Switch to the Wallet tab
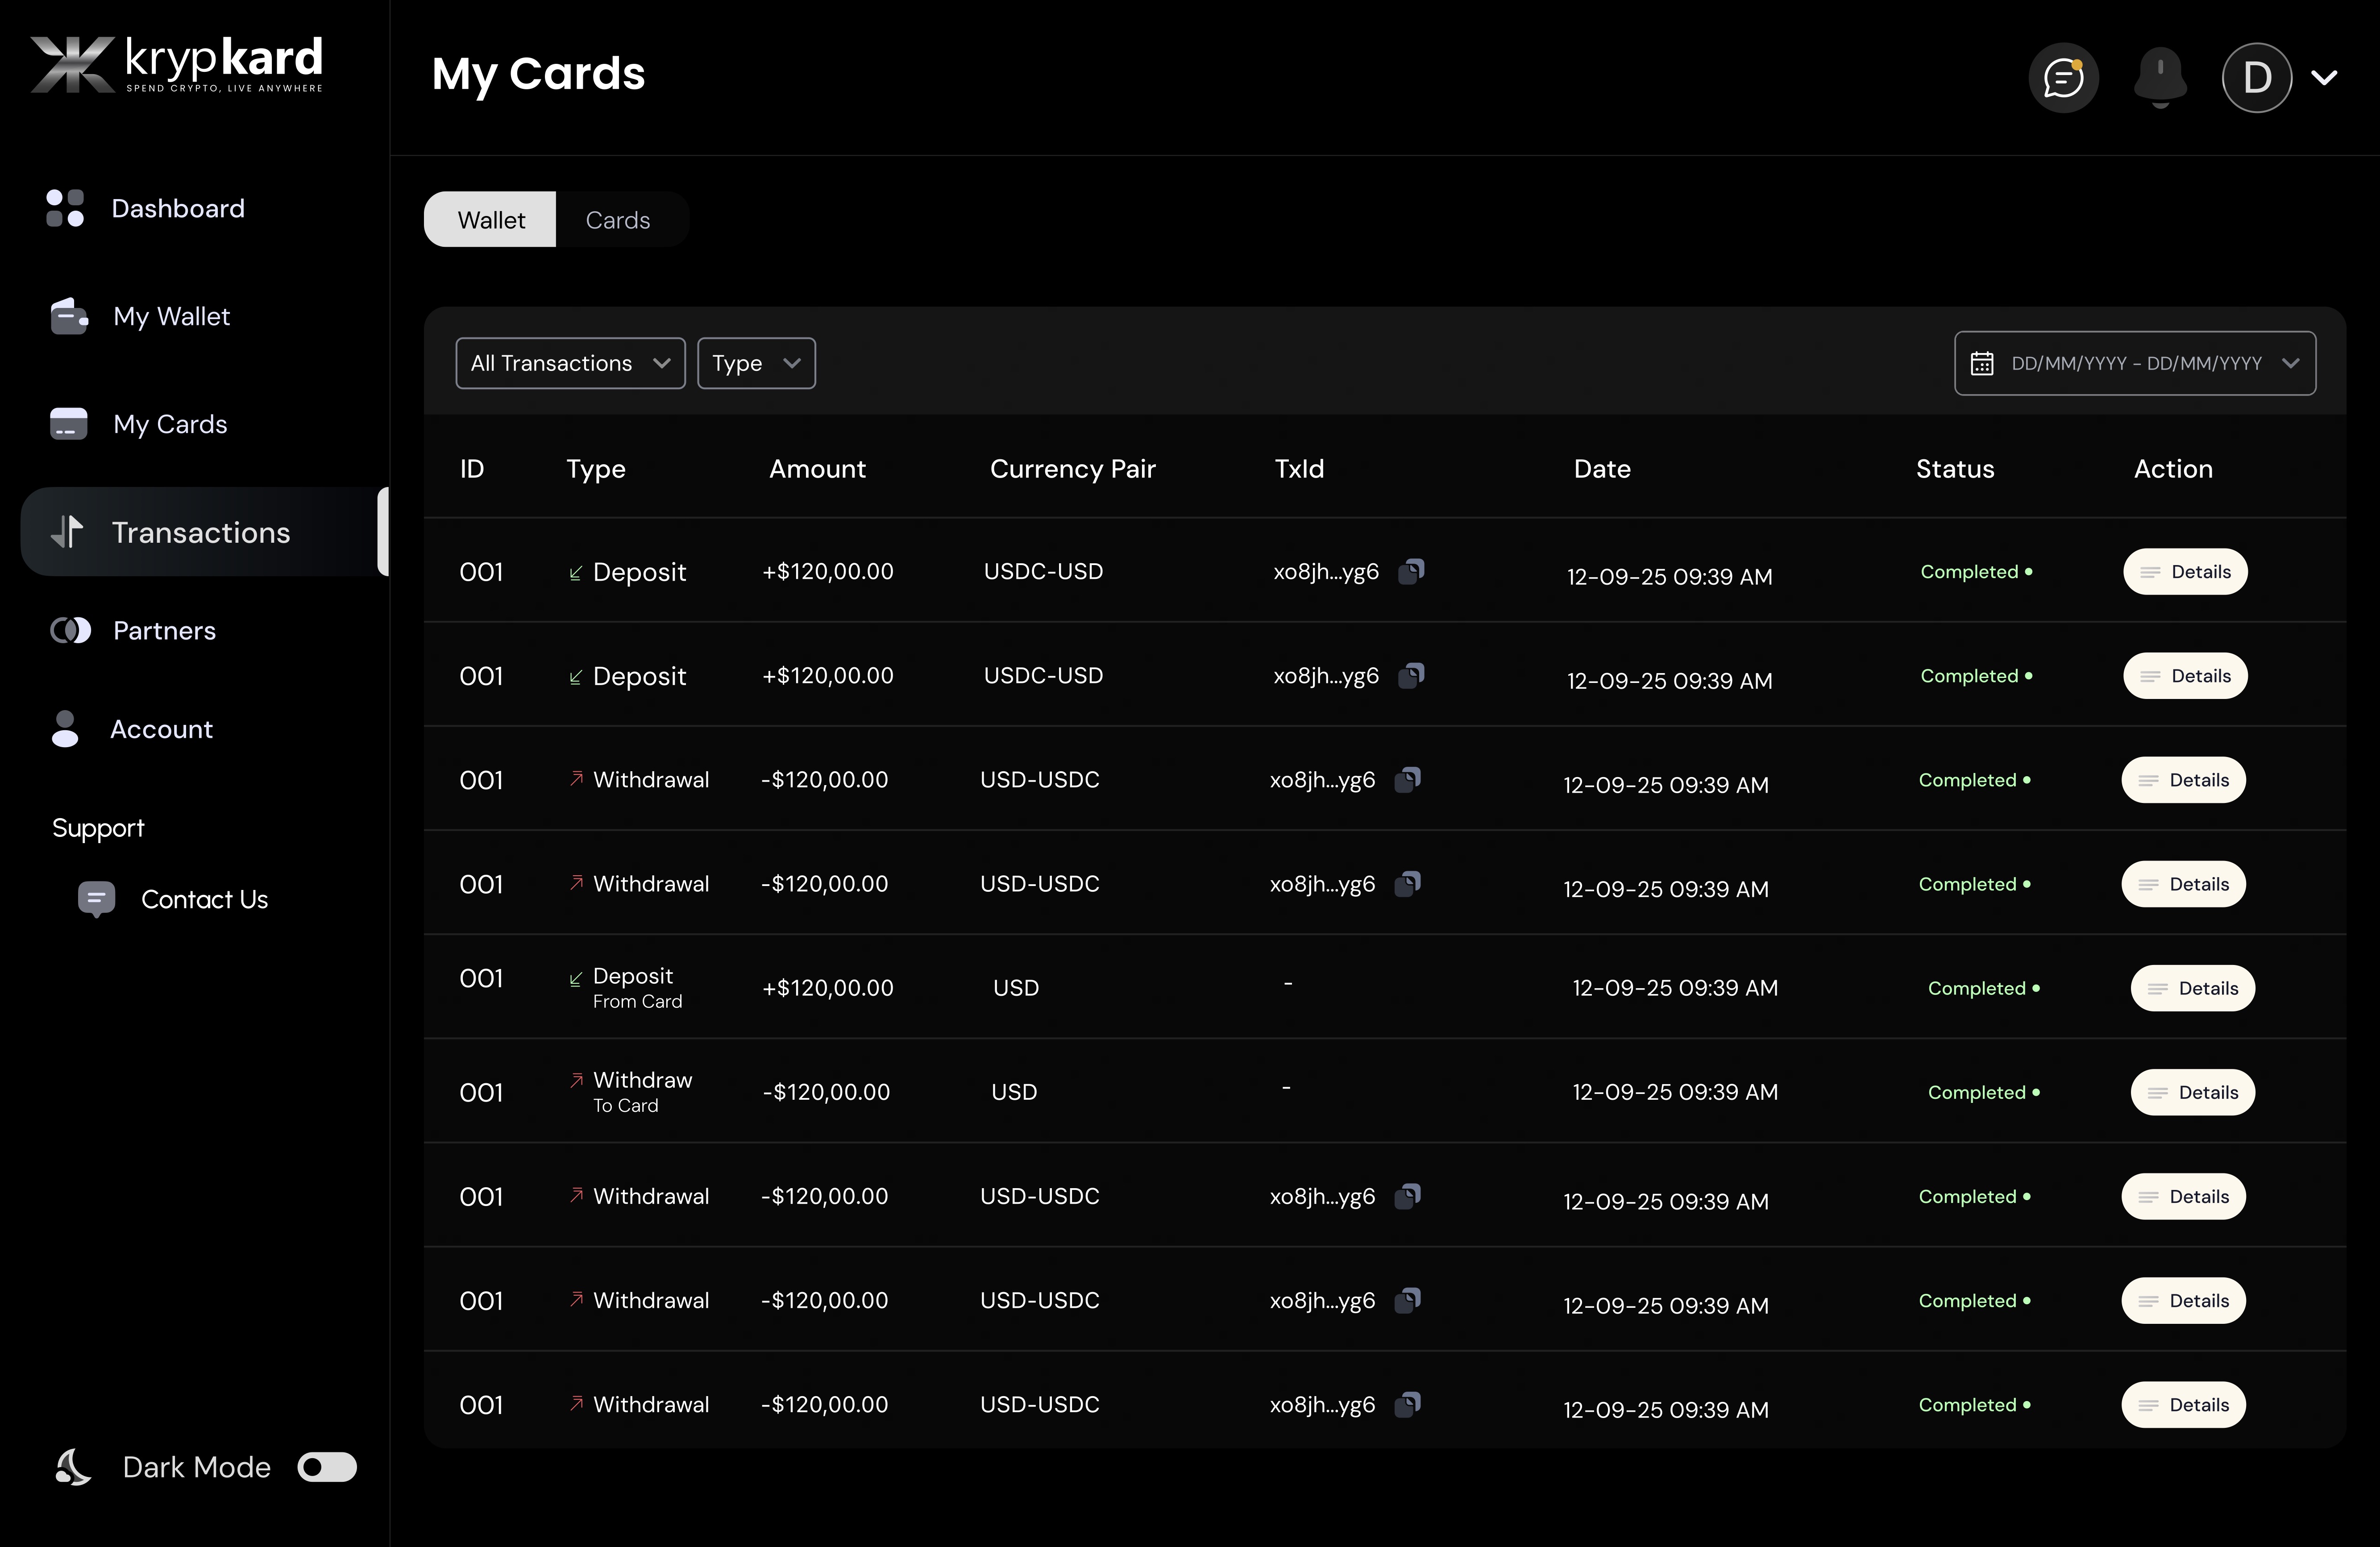Image resolution: width=2380 pixels, height=1547 pixels. click(490, 220)
